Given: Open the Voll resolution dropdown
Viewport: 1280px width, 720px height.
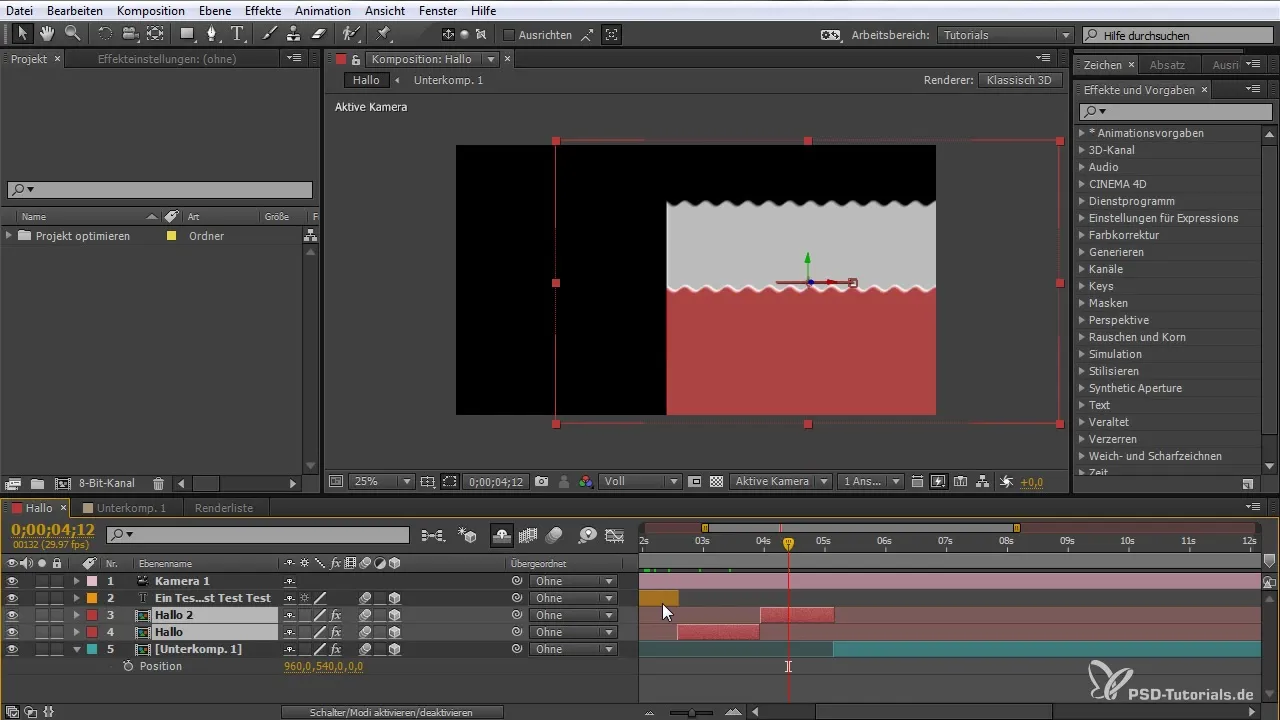Looking at the screenshot, I should [641, 481].
